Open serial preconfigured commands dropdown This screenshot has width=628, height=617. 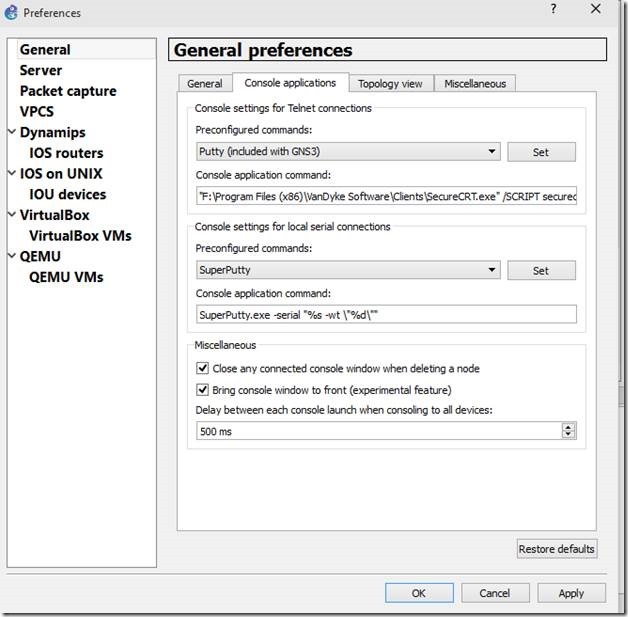348,270
